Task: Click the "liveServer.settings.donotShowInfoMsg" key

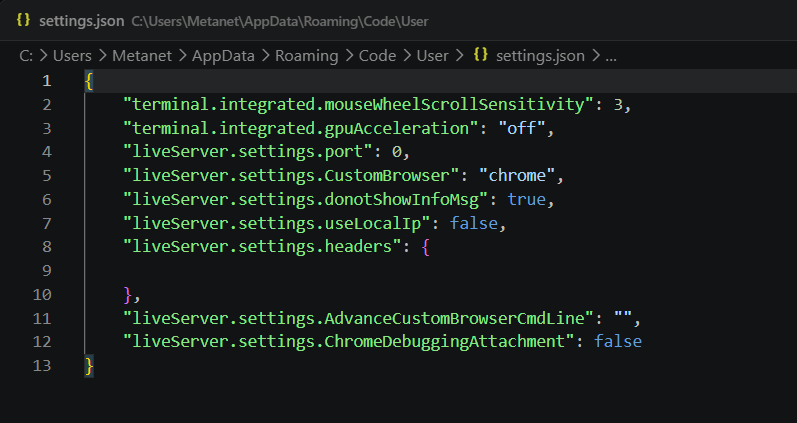Action: click(x=306, y=199)
